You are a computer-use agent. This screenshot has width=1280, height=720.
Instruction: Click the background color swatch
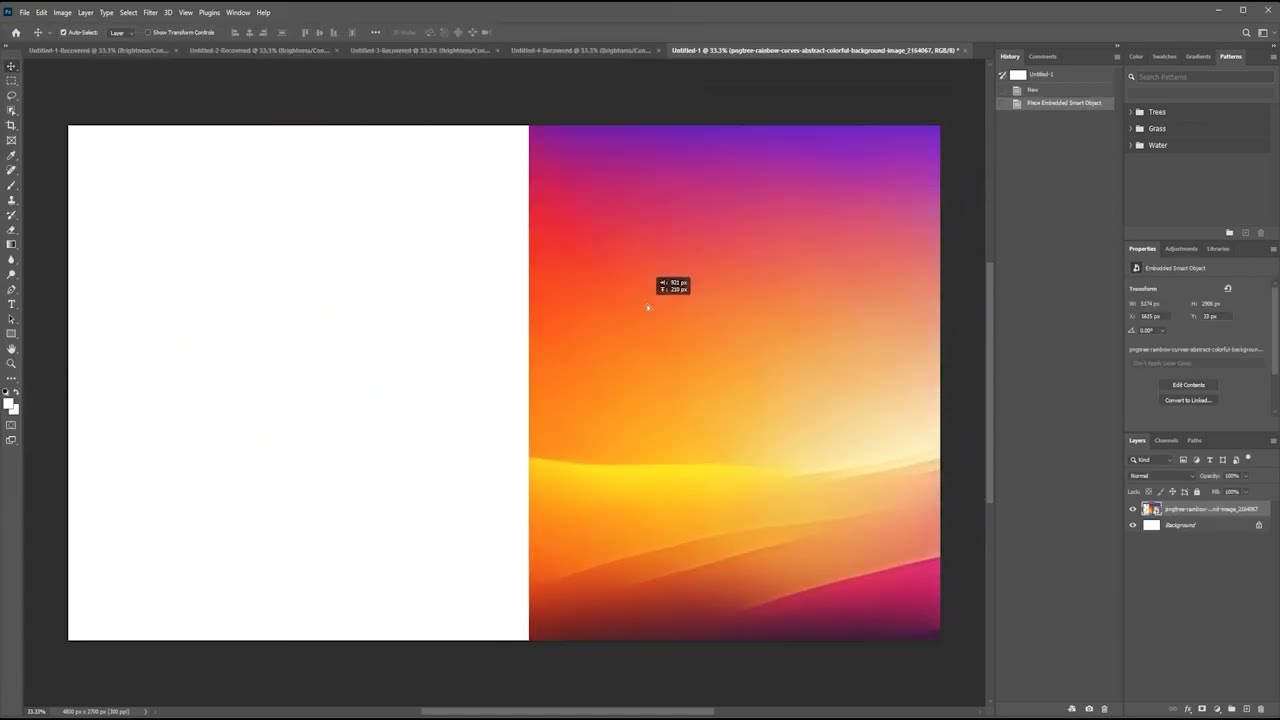point(15,410)
